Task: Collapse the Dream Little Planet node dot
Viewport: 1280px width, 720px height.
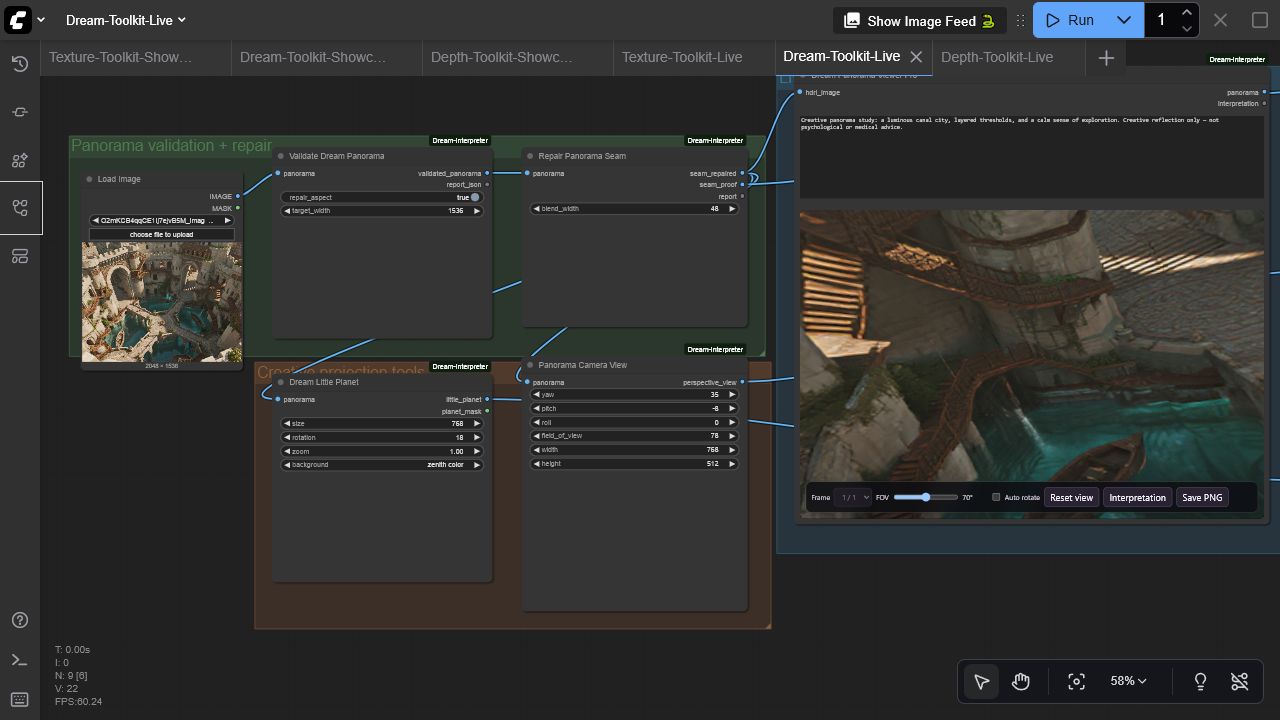Action: [x=281, y=382]
